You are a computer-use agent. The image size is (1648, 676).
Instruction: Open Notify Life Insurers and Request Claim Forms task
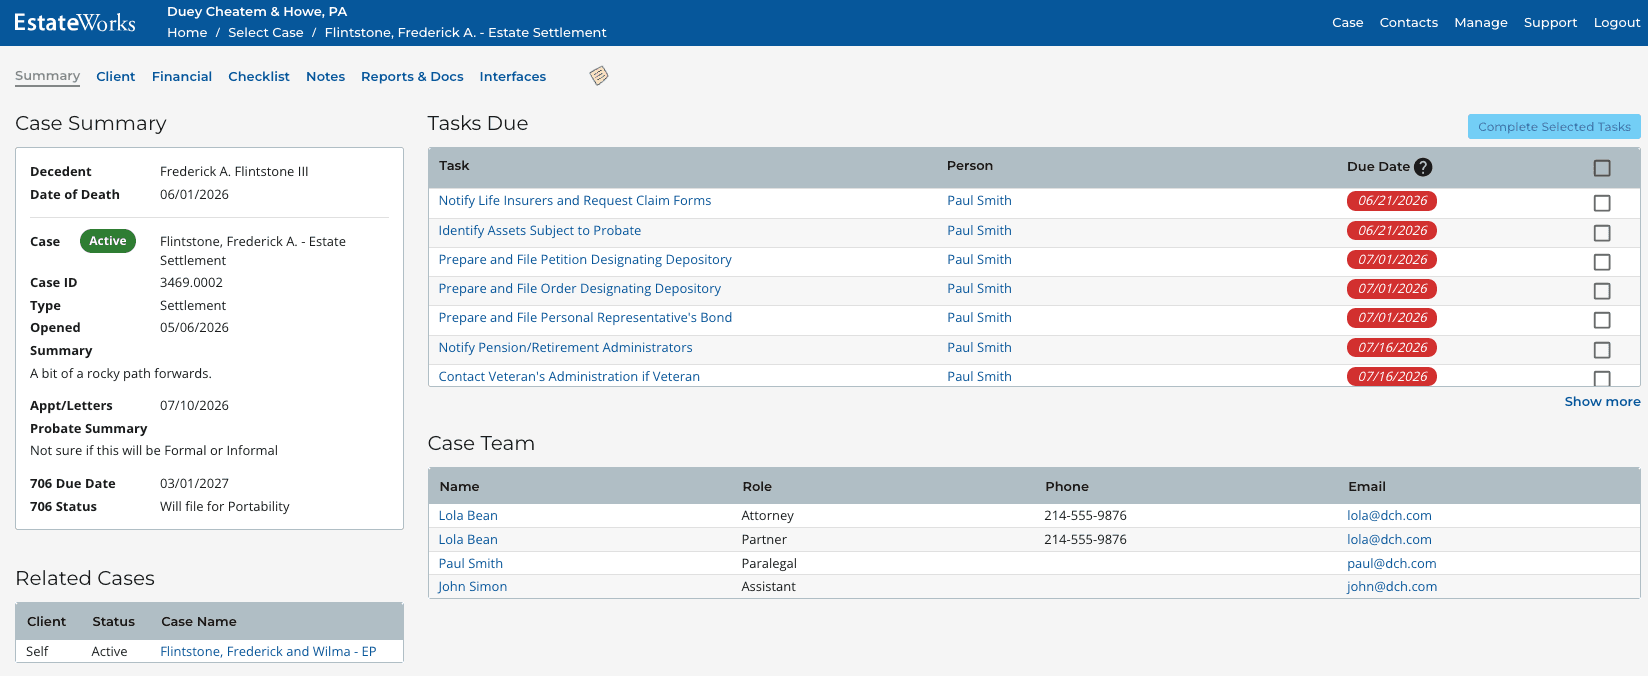click(575, 201)
